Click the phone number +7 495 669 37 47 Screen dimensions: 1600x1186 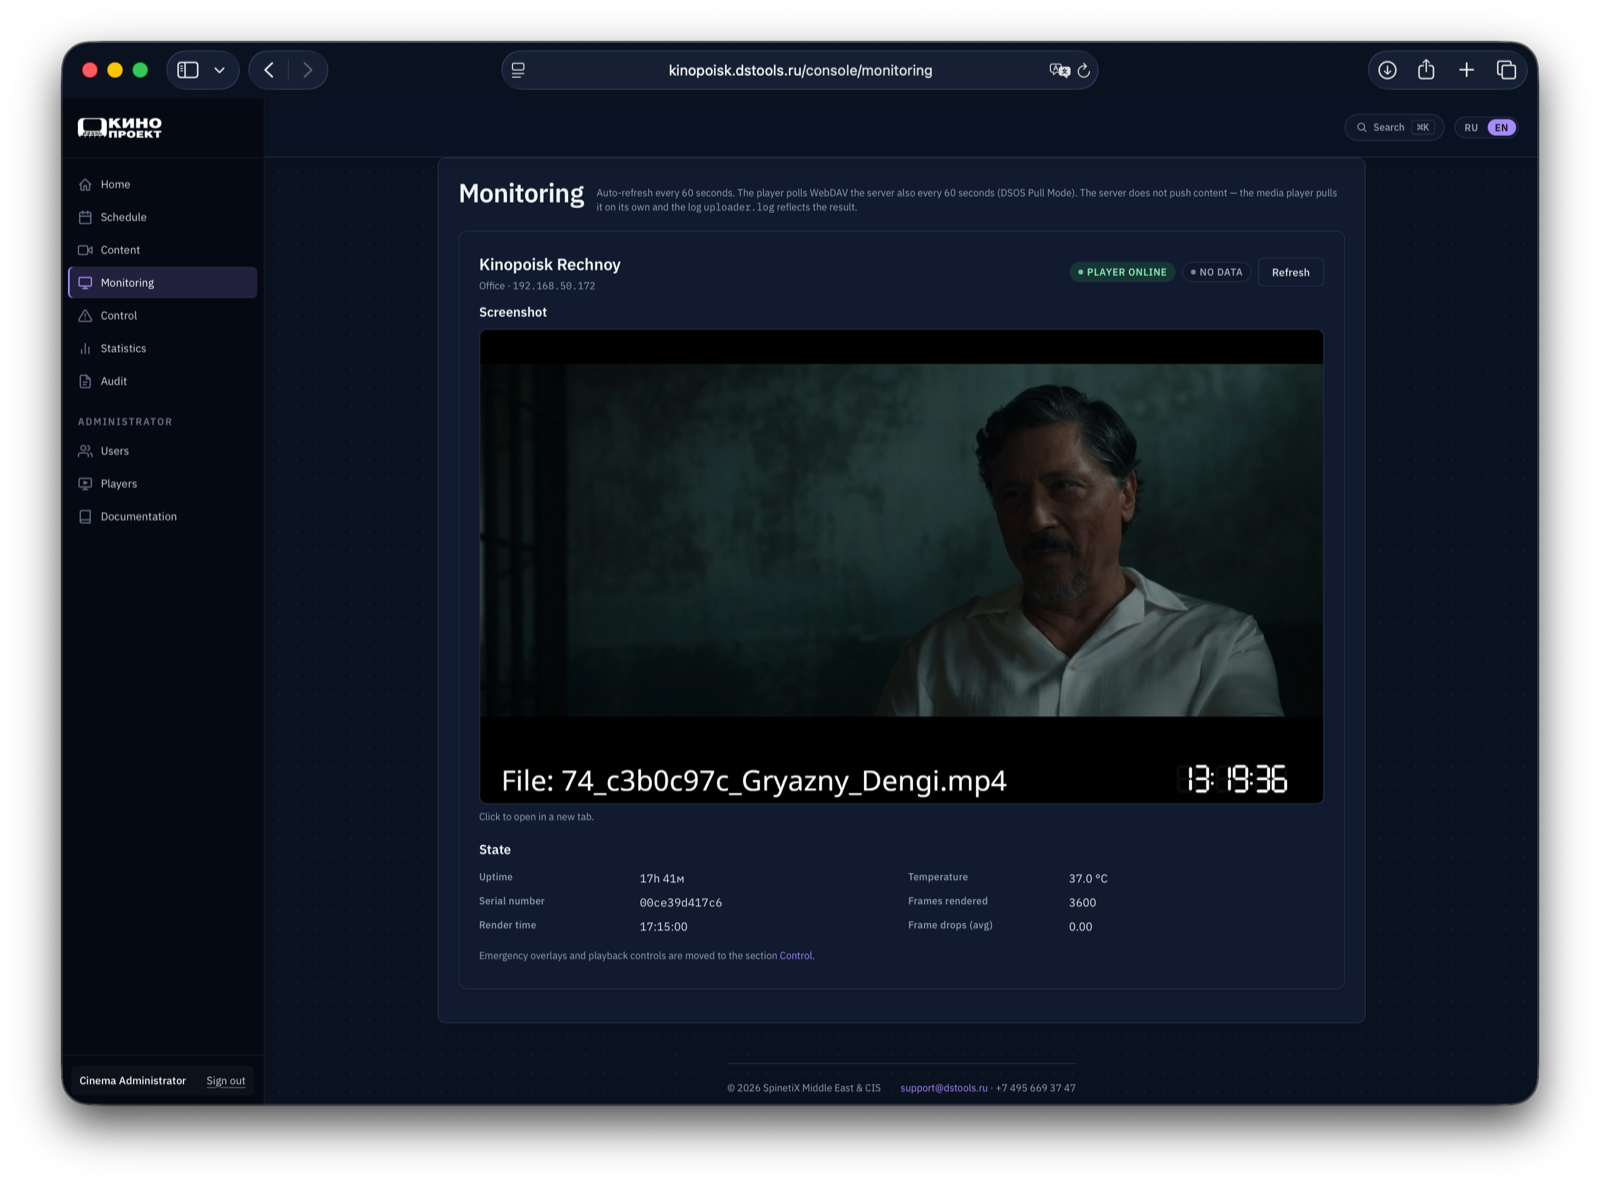(x=1036, y=1088)
